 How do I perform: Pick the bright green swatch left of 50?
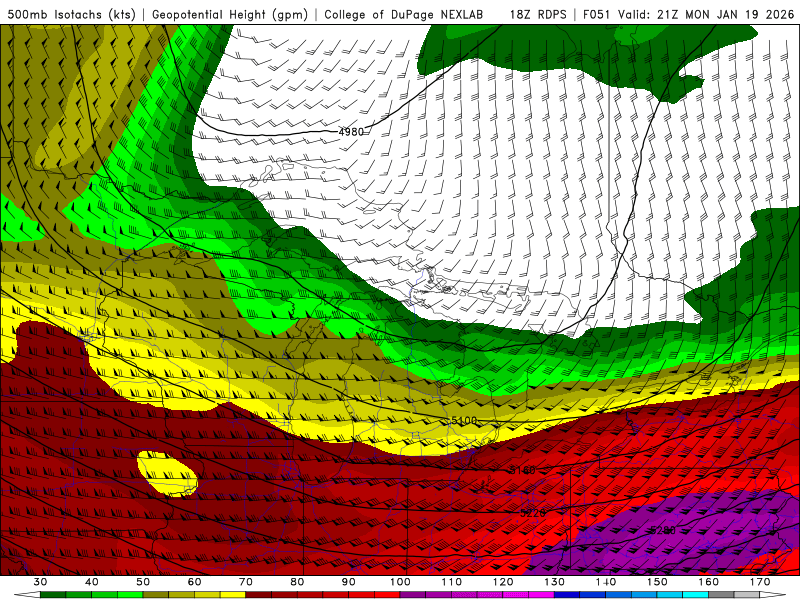(x=130, y=595)
